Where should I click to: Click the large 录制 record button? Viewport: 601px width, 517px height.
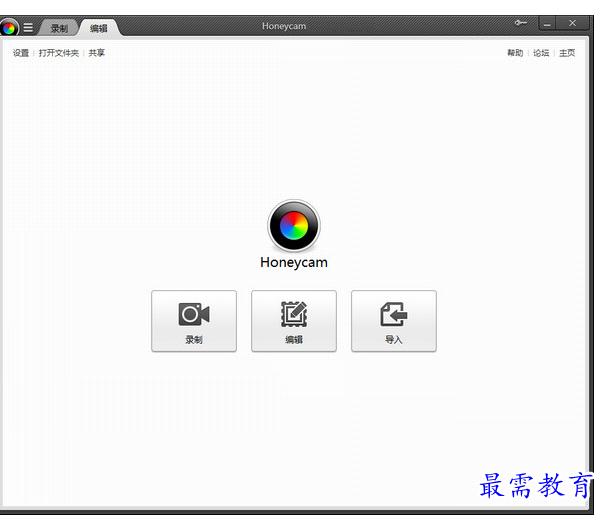194,321
